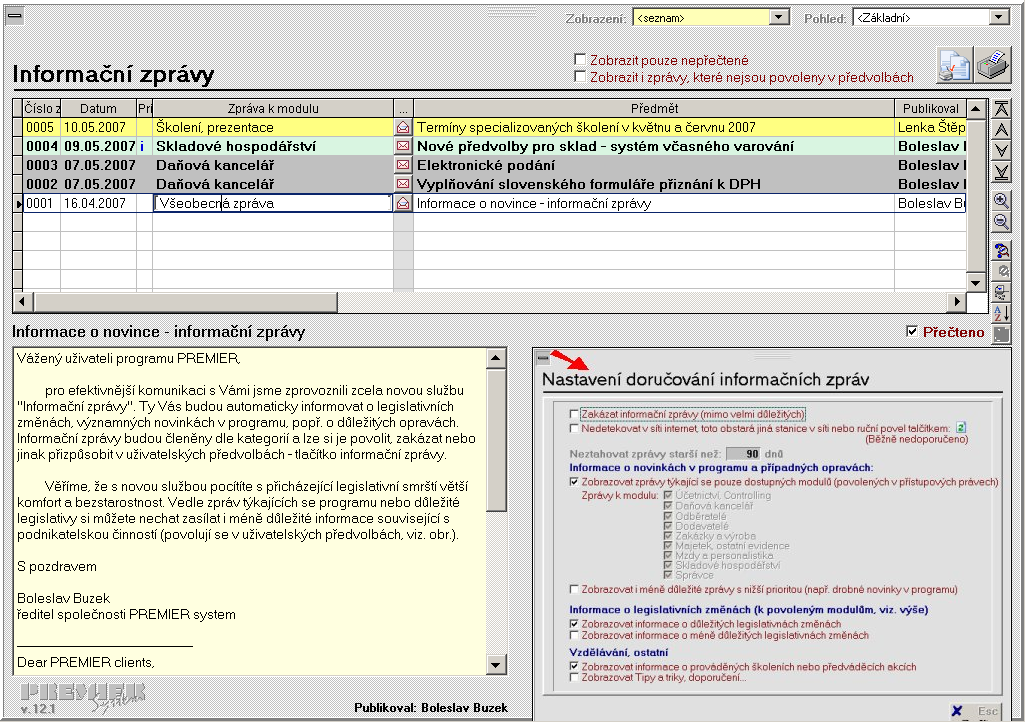Click the 'Datum' column header
Screen dimensions: 1025x722
point(98,109)
